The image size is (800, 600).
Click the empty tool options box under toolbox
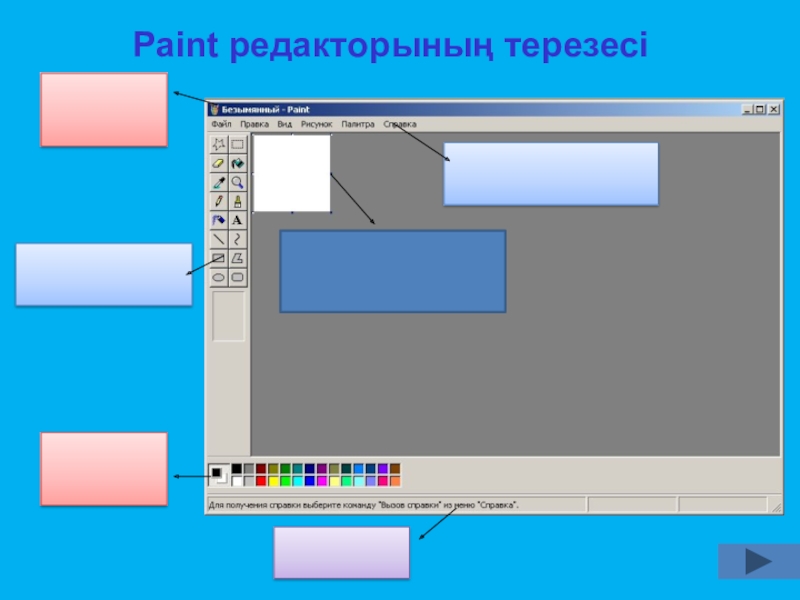[229, 316]
